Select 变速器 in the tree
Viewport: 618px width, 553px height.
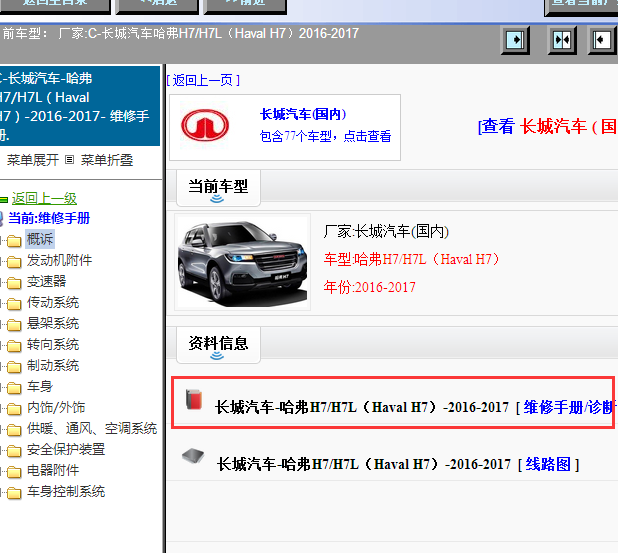click(47, 281)
